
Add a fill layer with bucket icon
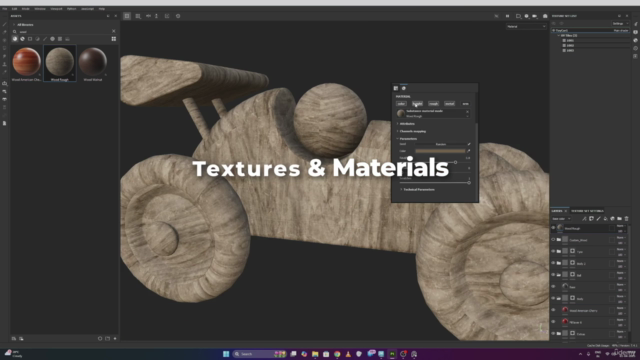coord(605,219)
